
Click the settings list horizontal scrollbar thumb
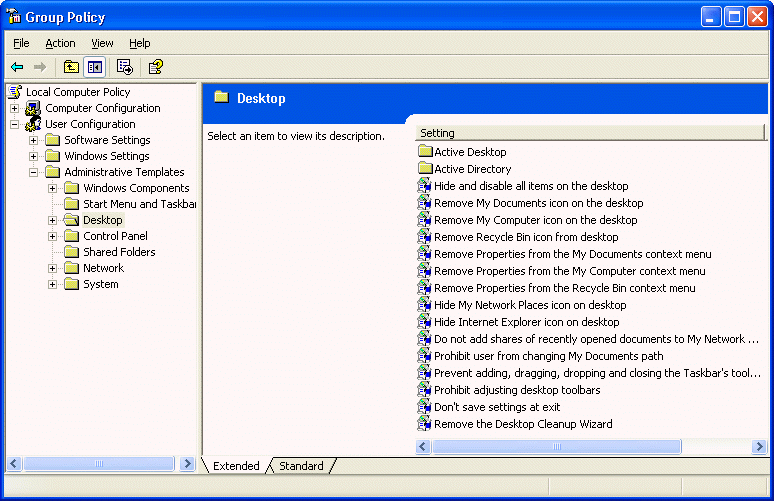[x=557, y=447]
